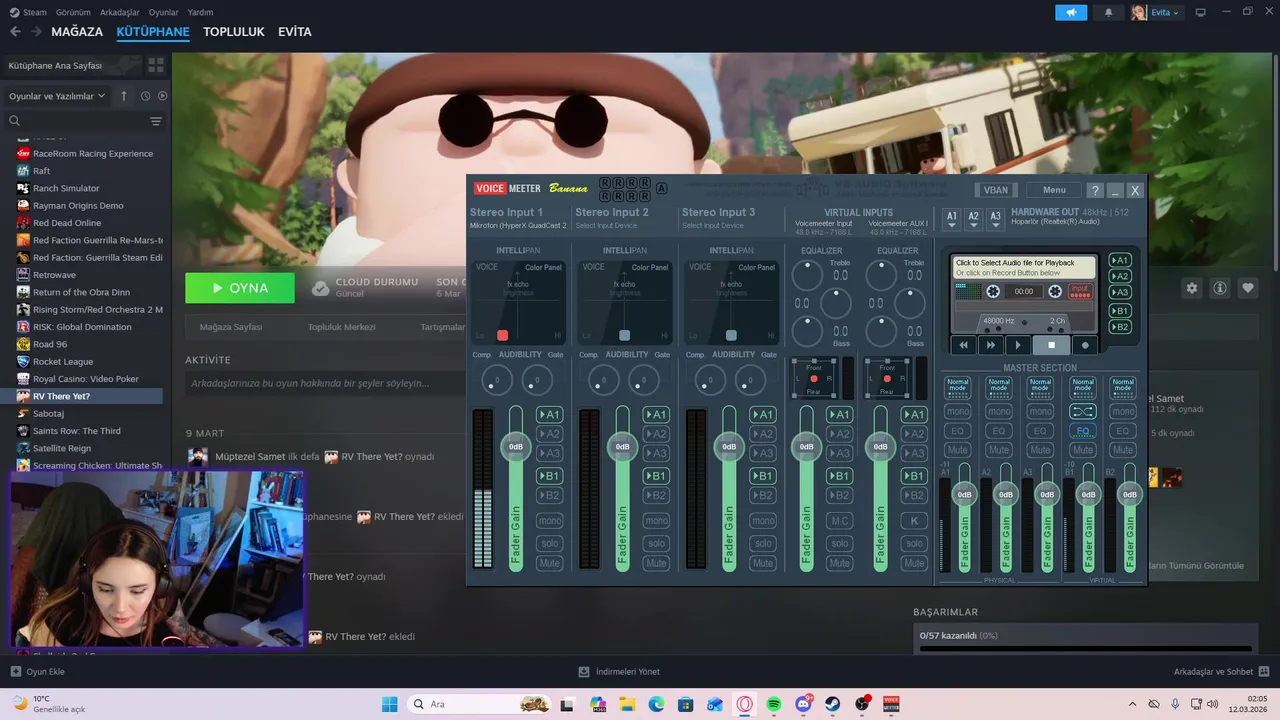Click the library filter sliders icon
Image resolution: width=1280 pixels, height=720 pixels.
tap(156, 121)
